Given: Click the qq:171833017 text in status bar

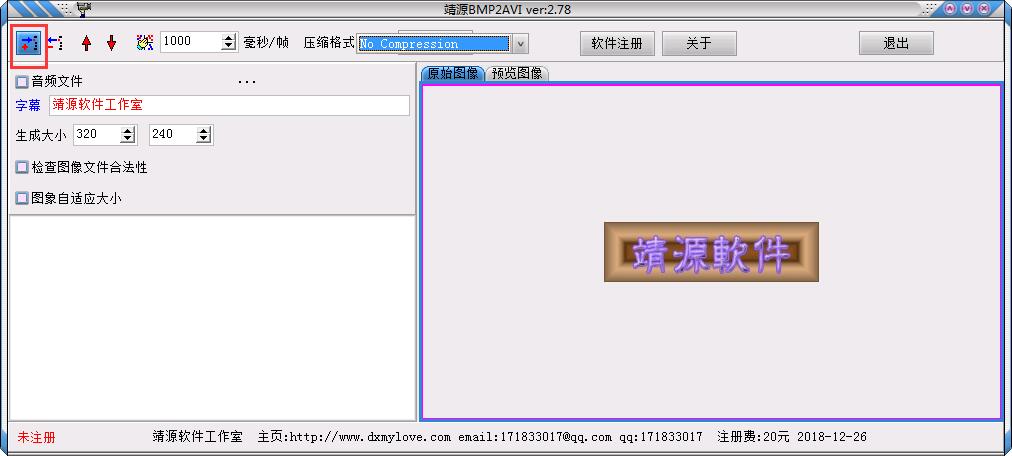Looking at the screenshot, I should 661,437.
